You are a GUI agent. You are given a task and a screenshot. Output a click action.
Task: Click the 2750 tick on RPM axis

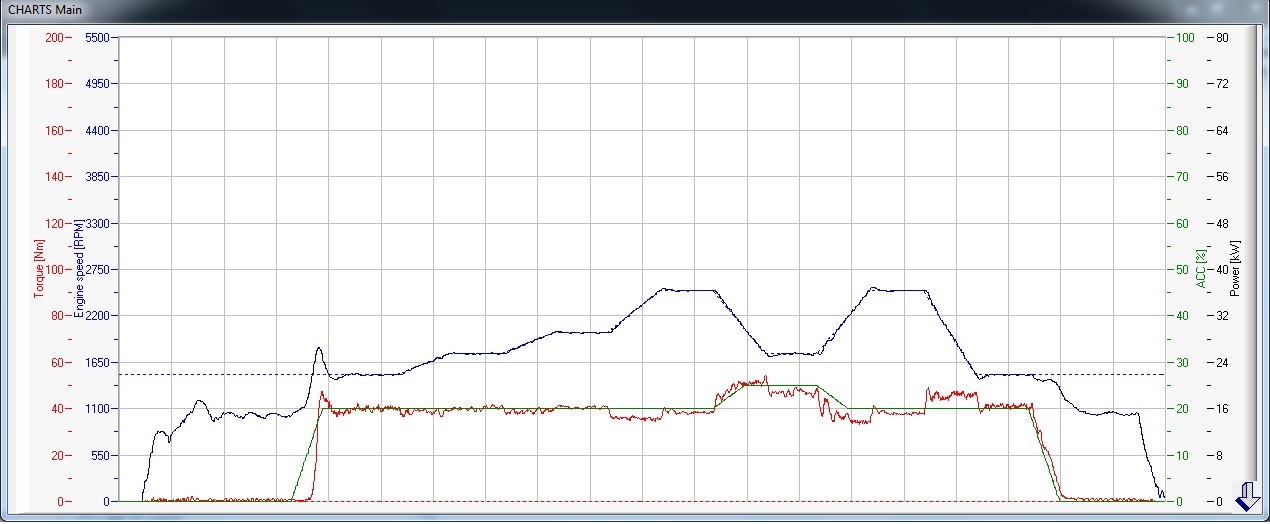click(97, 270)
